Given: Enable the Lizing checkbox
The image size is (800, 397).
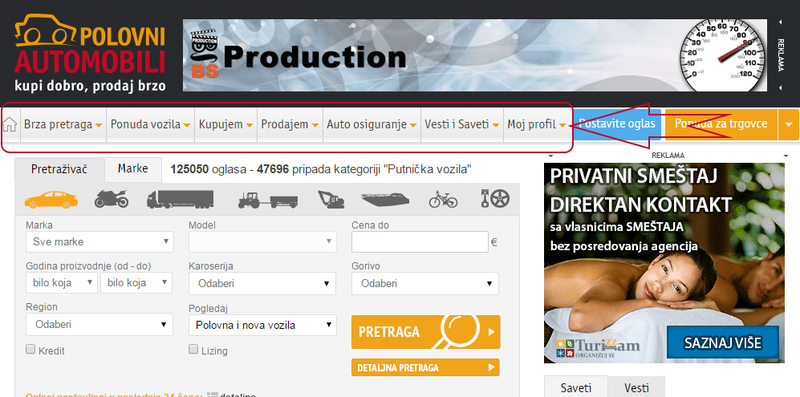Looking at the screenshot, I should click(x=193, y=350).
